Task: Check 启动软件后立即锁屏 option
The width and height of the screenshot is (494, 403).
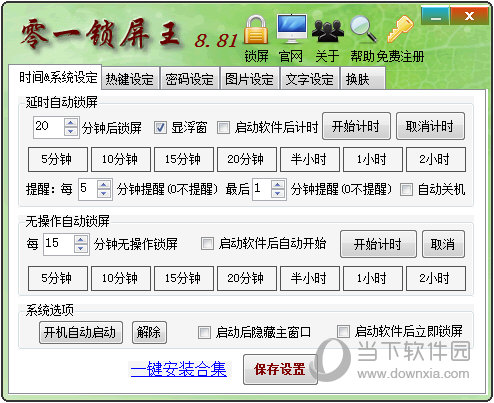Action: coord(343,331)
